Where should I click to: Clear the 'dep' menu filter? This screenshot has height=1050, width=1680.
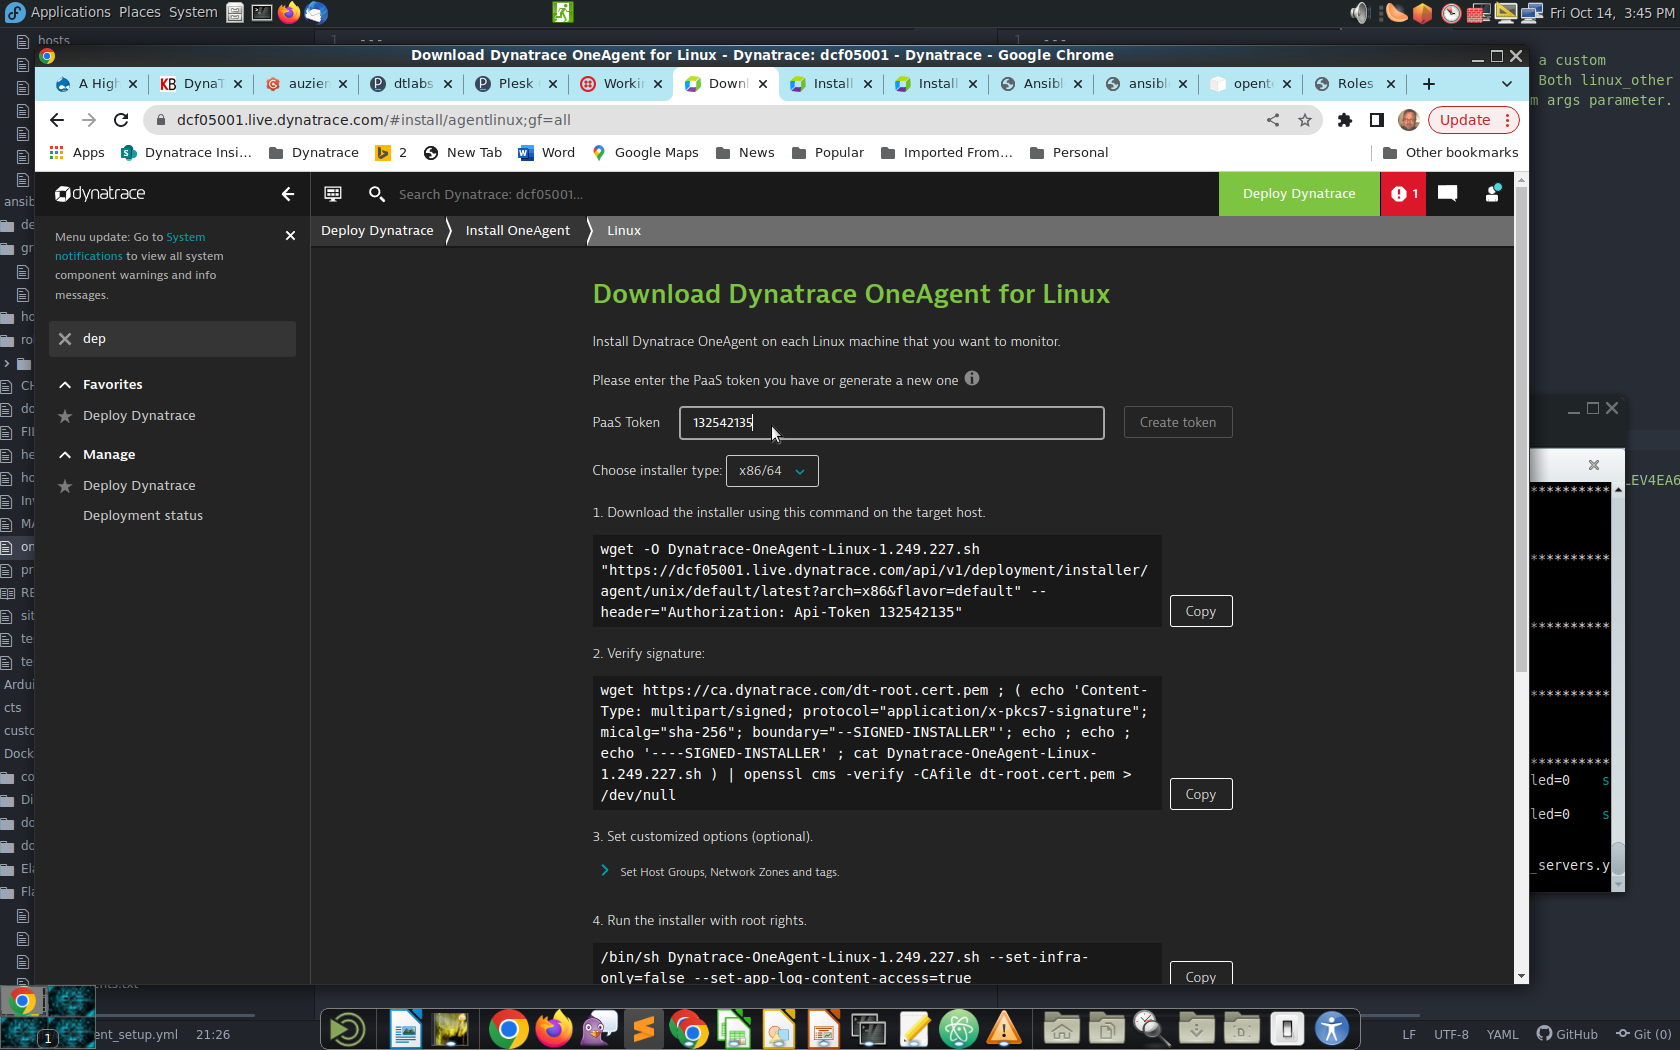65,339
